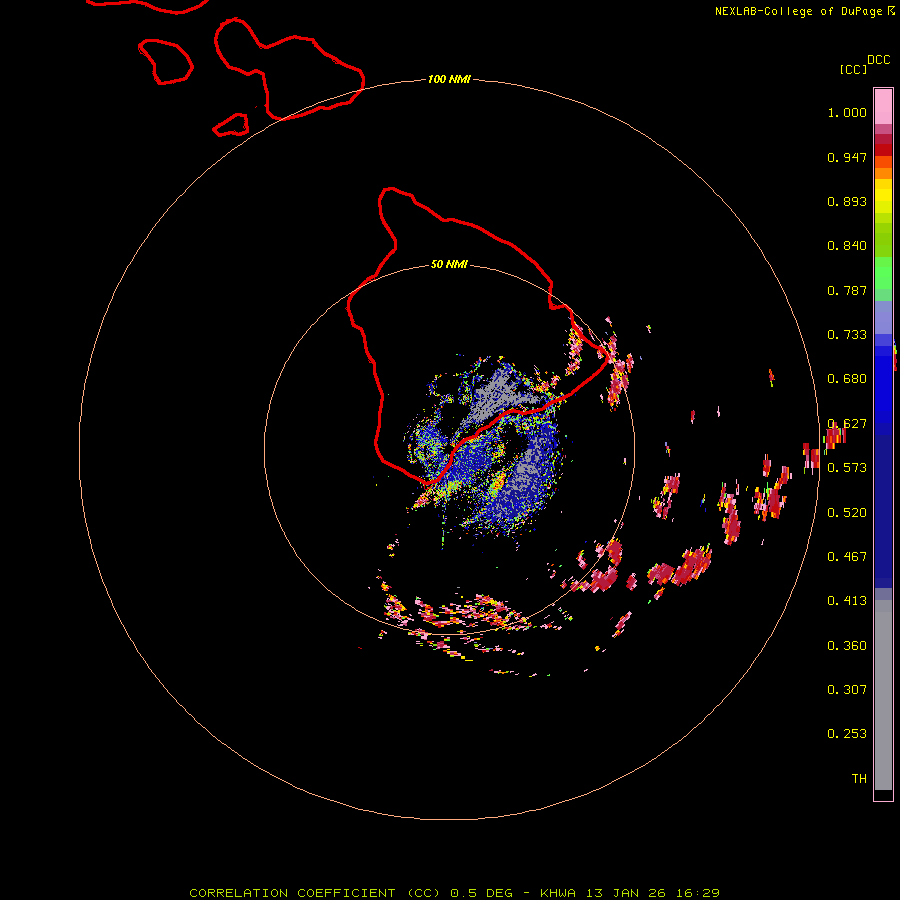Click the 0.413 value on color scale
Screen dimensions: 900x900
pyautogui.click(x=847, y=601)
